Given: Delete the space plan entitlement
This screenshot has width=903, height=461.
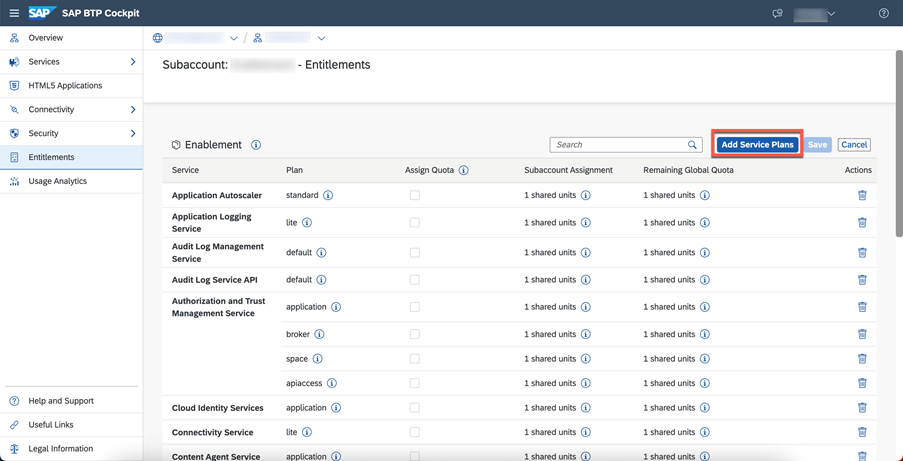Looking at the screenshot, I should [x=862, y=358].
